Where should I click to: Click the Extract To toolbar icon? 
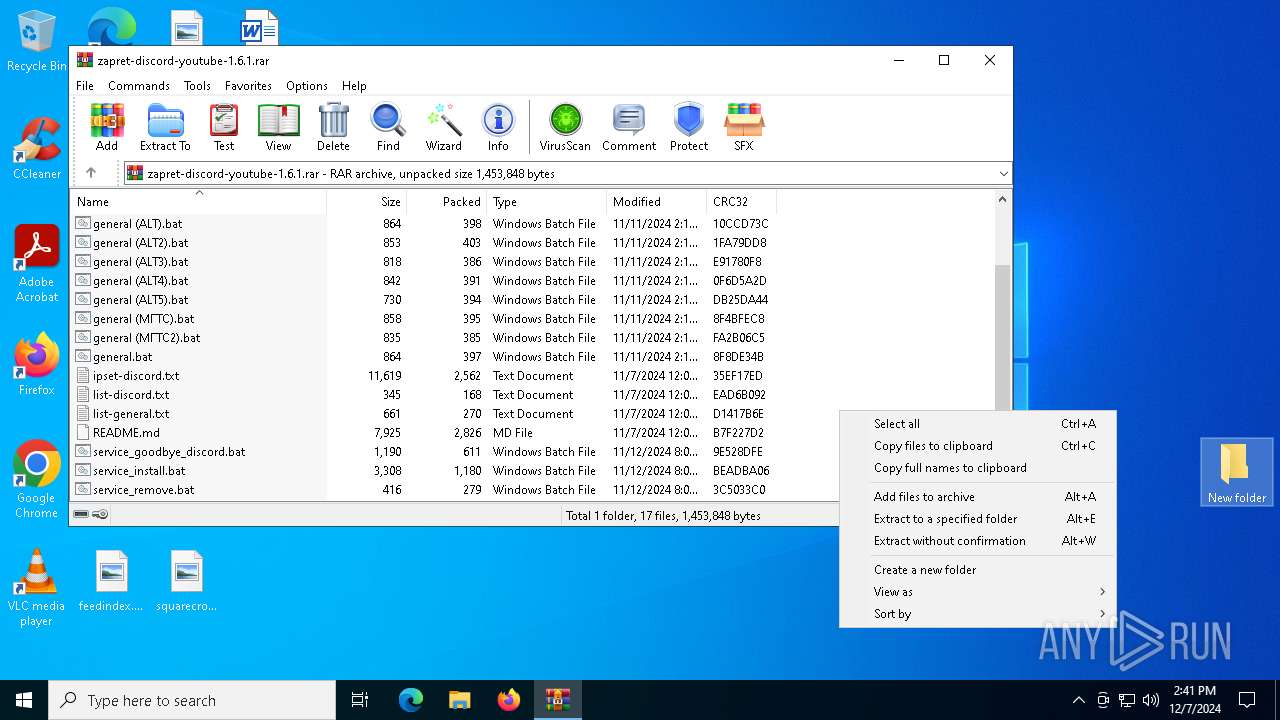(165, 127)
